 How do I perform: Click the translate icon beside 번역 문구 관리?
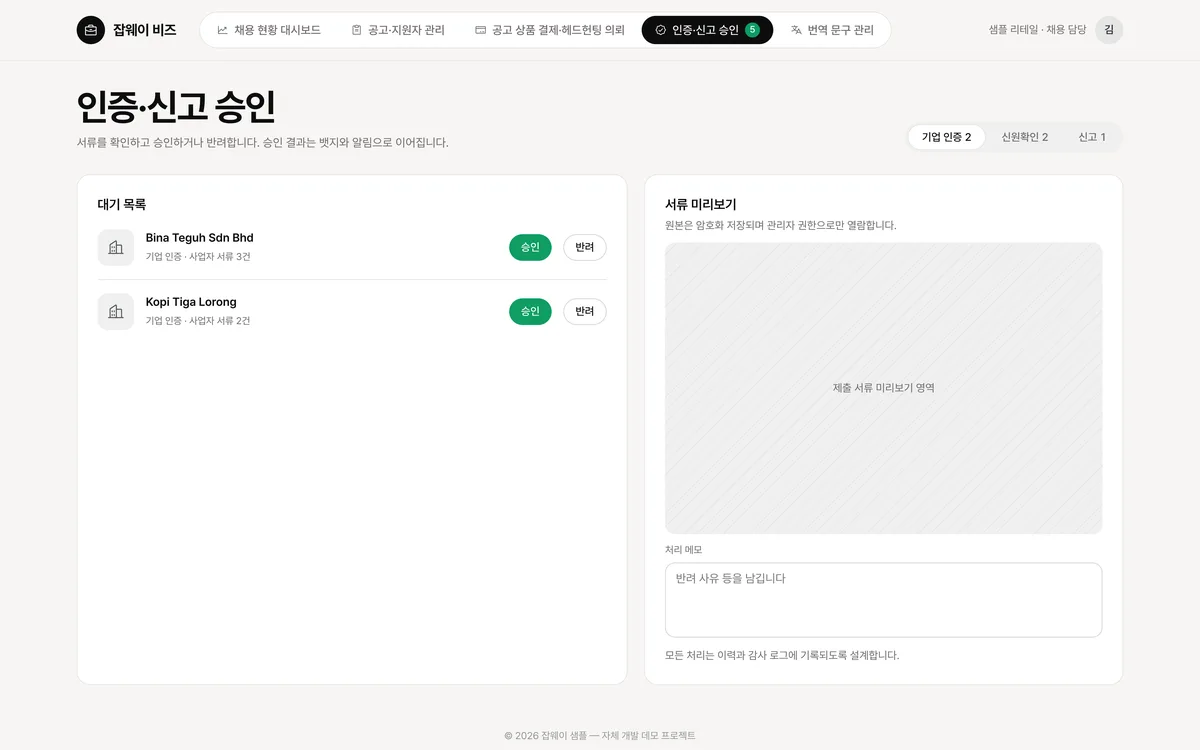(797, 30)
